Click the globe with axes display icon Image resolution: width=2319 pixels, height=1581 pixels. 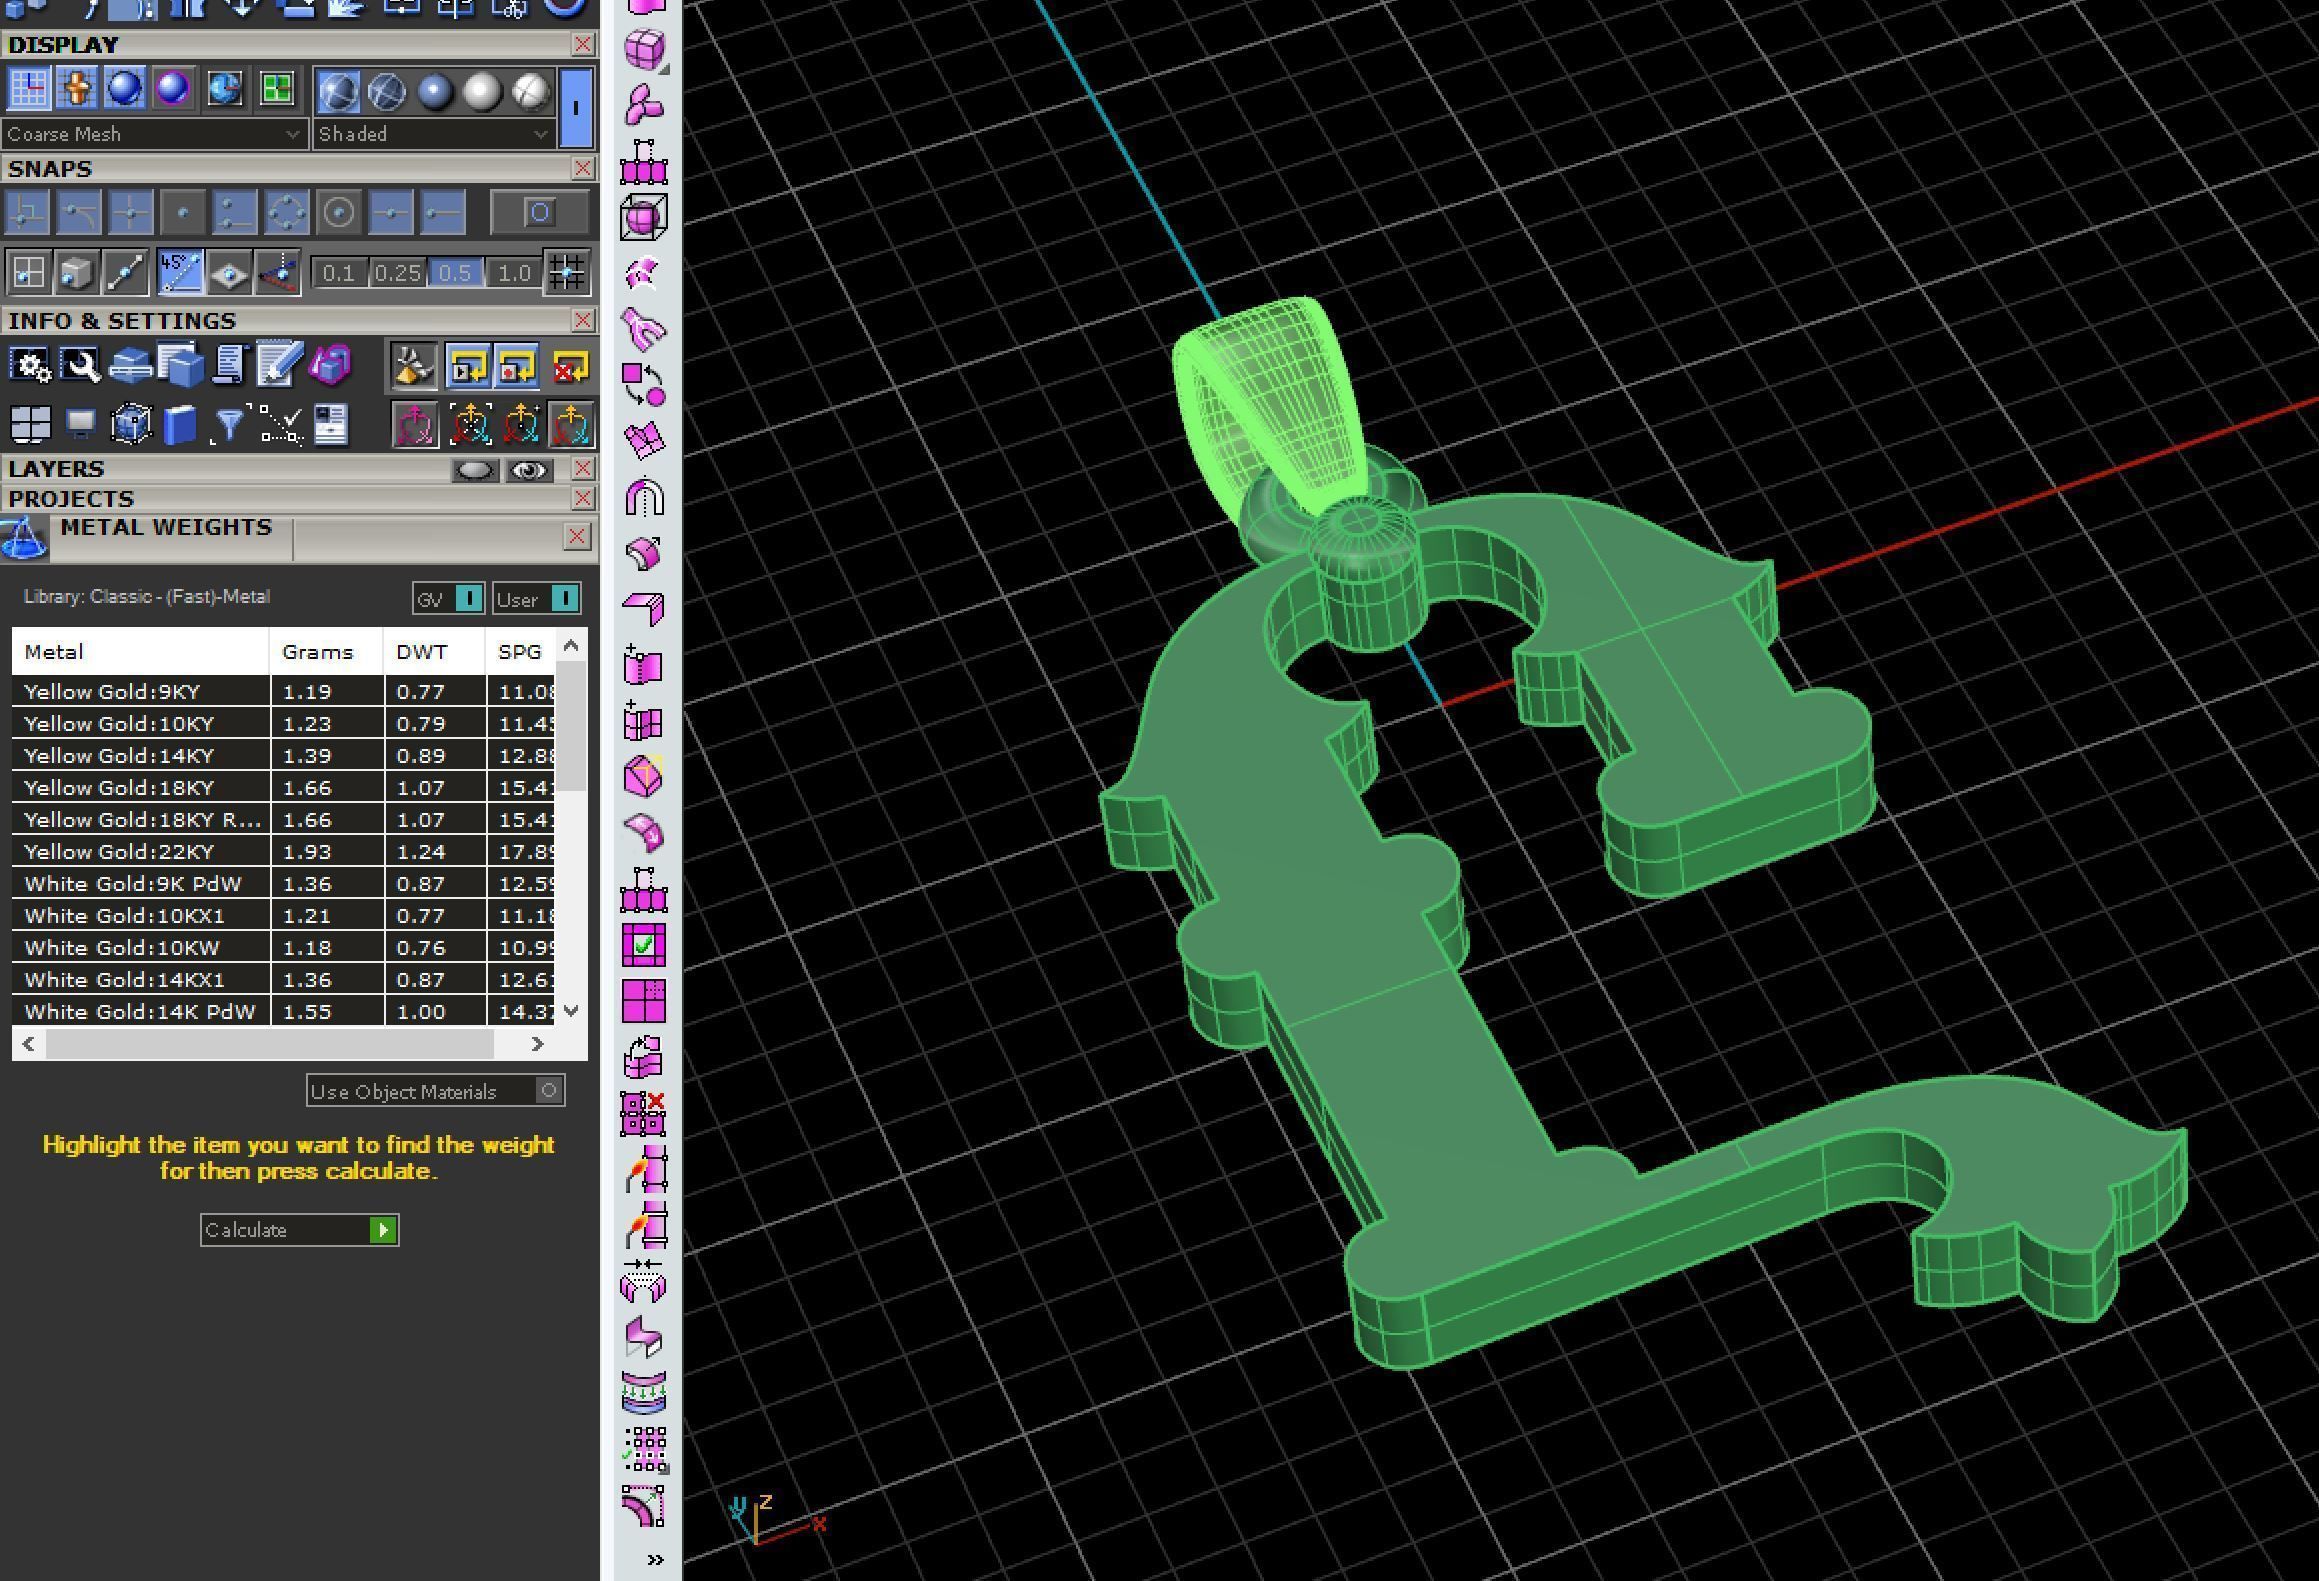[225, 89]
